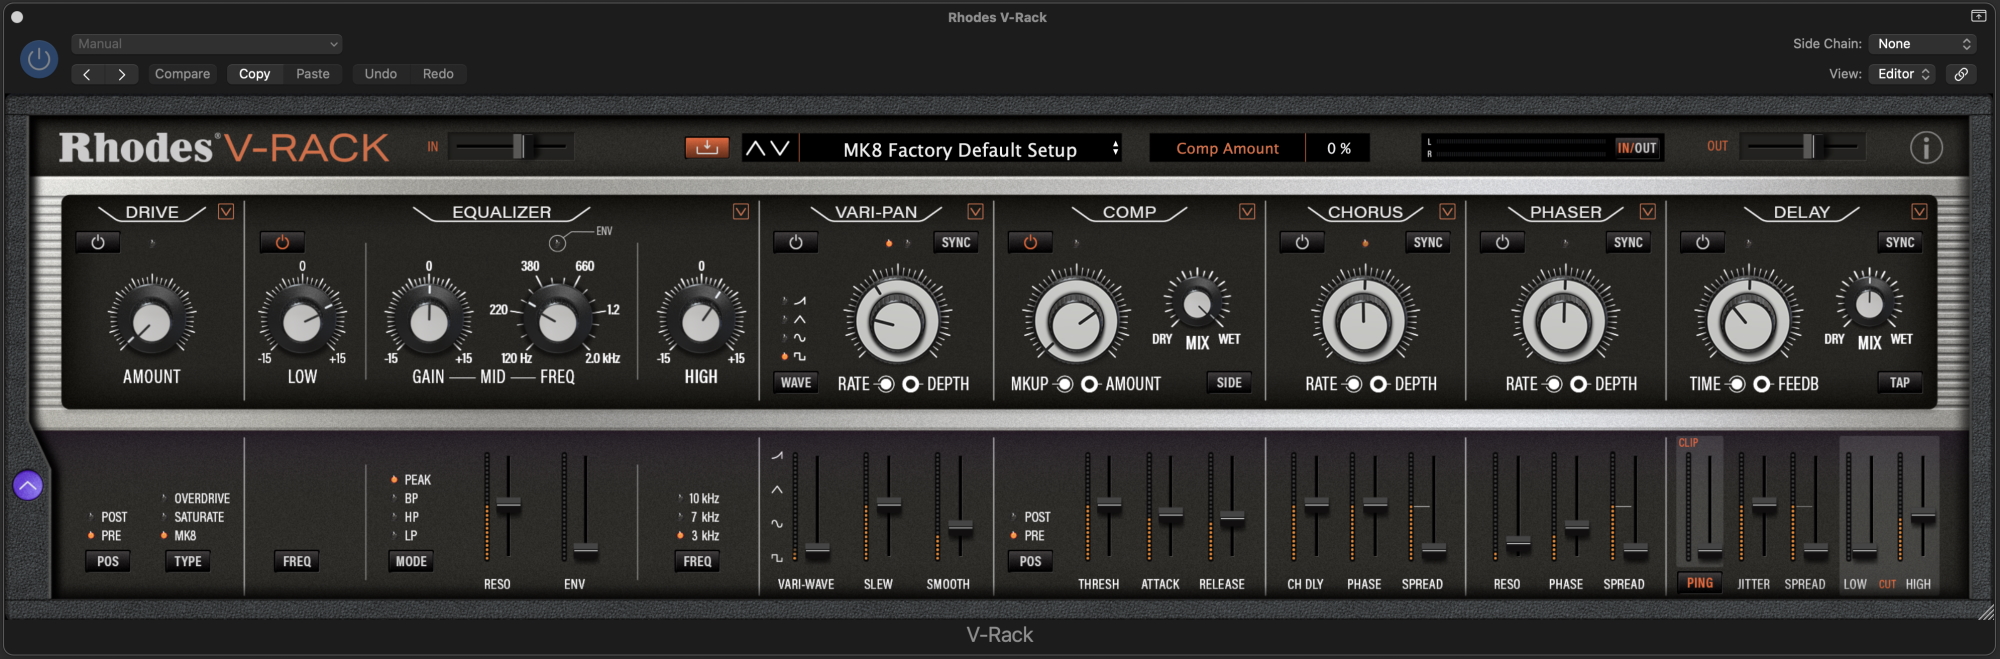Enable SYNC in the Vari-Pan section
The width and height of the screenshot is (2000, 659).
(955, 243)
